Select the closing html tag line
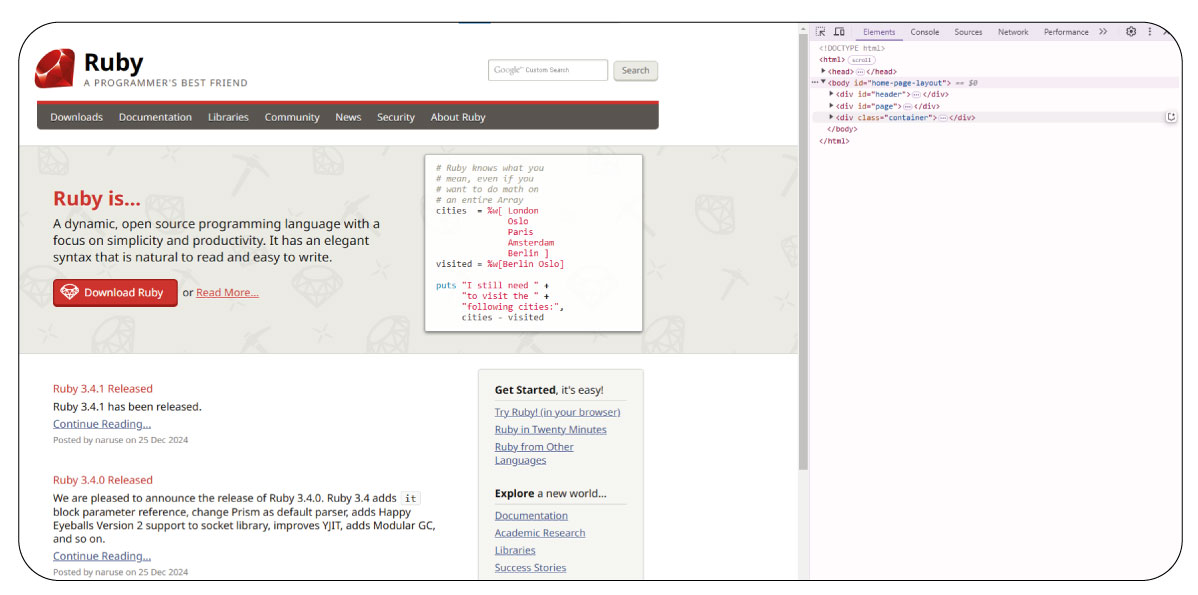The width and height of the screenshot is (1198, 595). tap(834, 141)
